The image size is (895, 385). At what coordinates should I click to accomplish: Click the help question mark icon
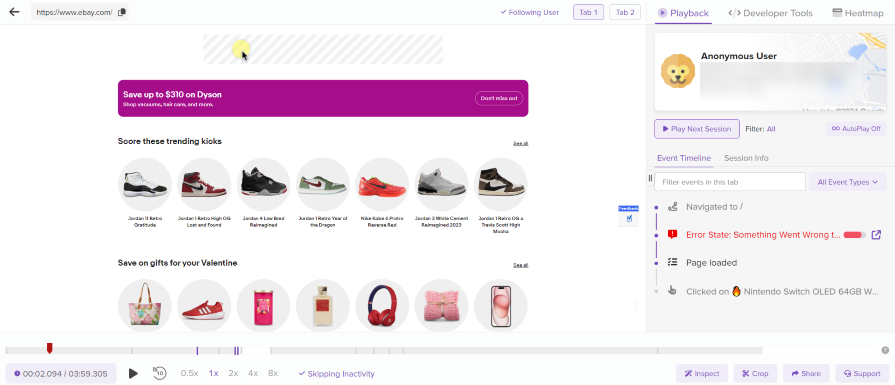(885, 350)
